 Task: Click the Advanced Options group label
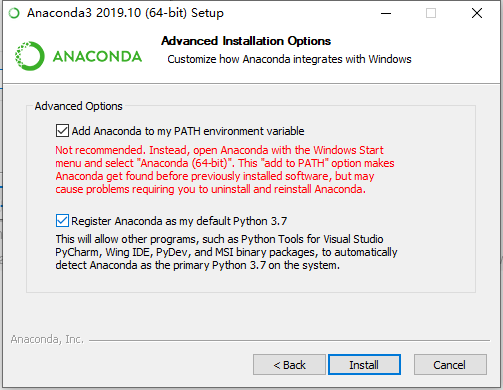click(x=79, y=106)
